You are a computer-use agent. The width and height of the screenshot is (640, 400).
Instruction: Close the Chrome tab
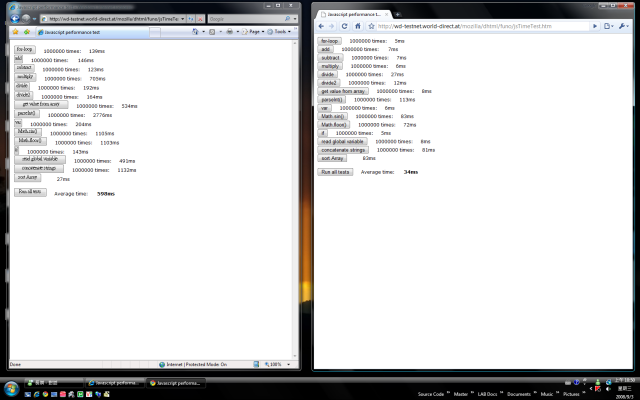coord(387,14)
